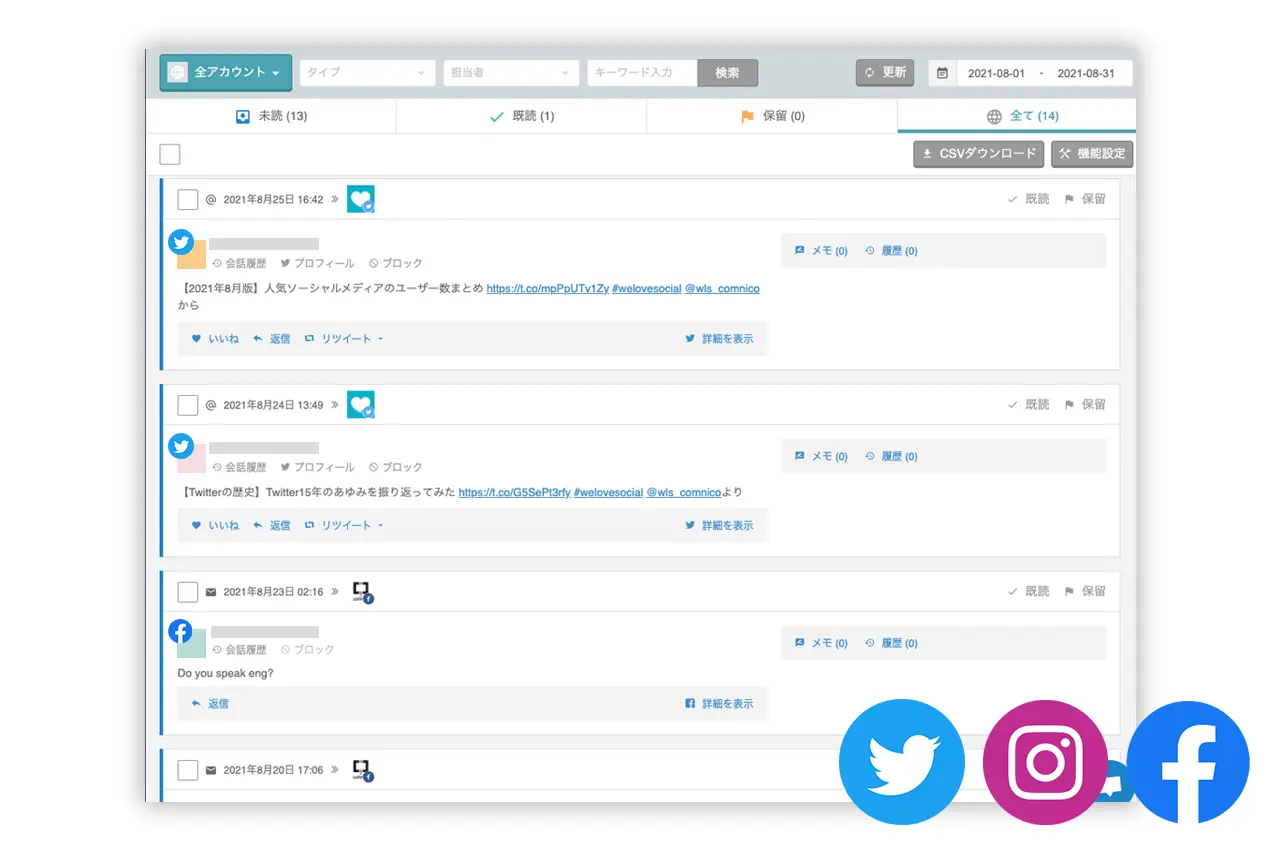Flag the August 24 message as 保留
The height and width of the screenshot is (850, 1280).
(1085, 405)
